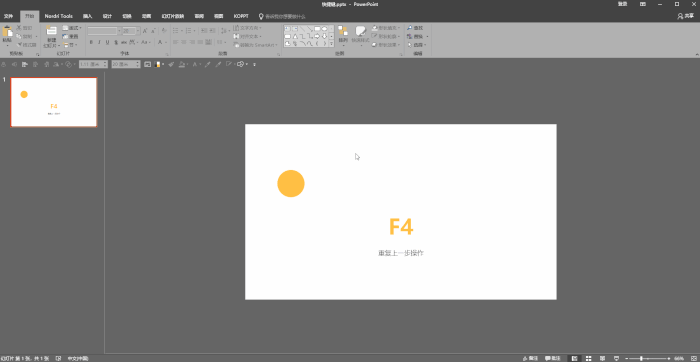Click the Paste clipboard icon
The width and height of the screenshot is (700, 362).
(x=7, y=32)
